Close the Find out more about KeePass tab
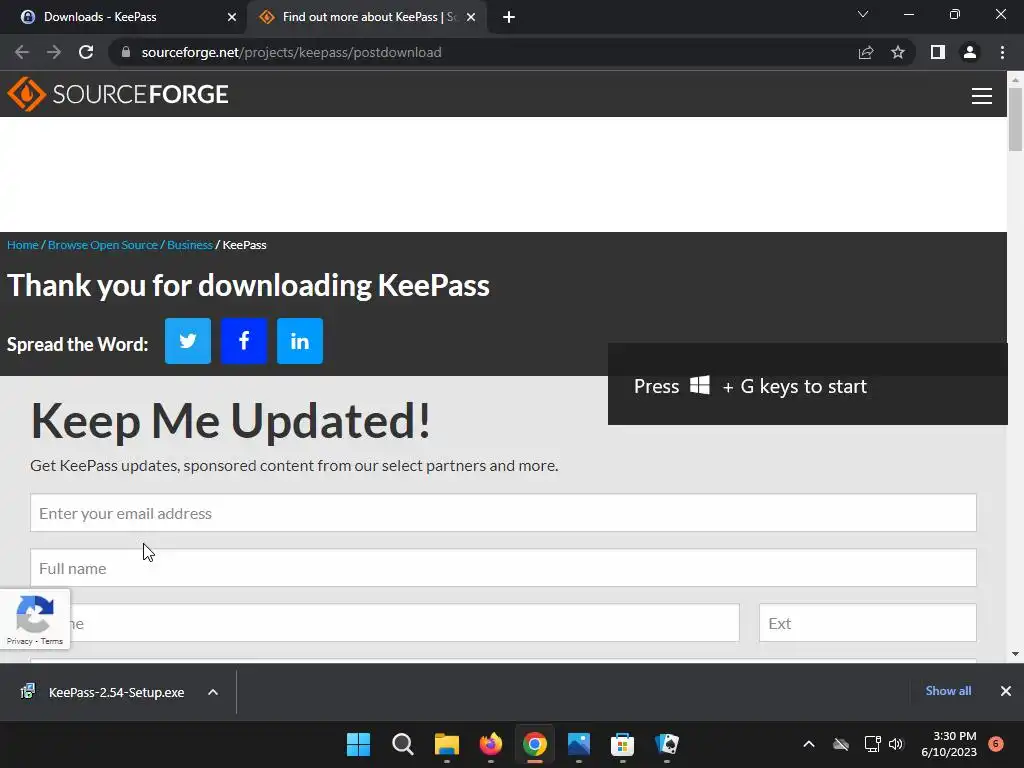The height and width of the screenshot is (768, 1024). 471,17
